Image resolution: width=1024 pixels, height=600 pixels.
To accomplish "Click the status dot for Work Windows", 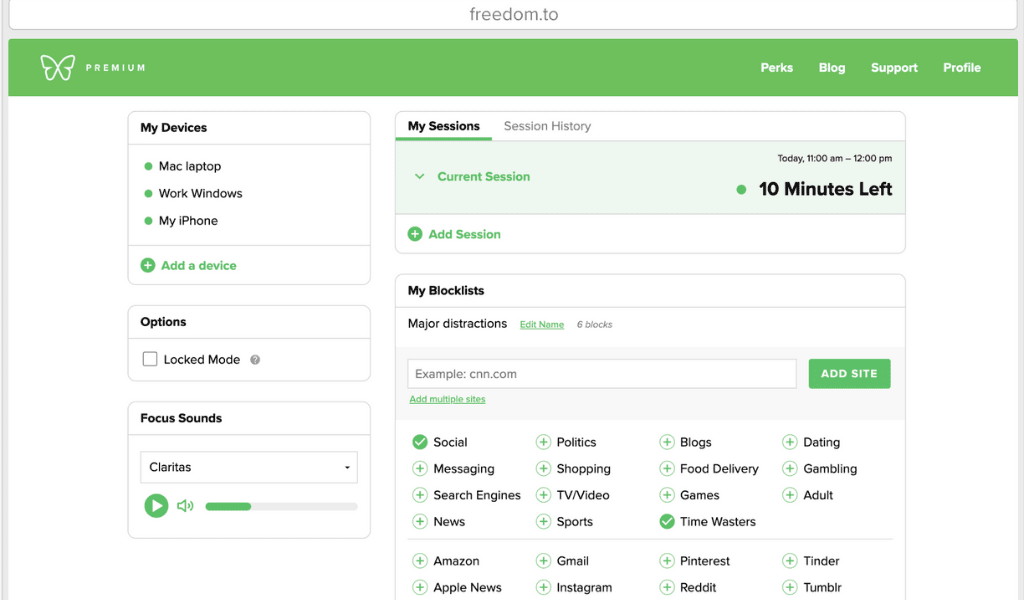I will [x=148, y=194].
